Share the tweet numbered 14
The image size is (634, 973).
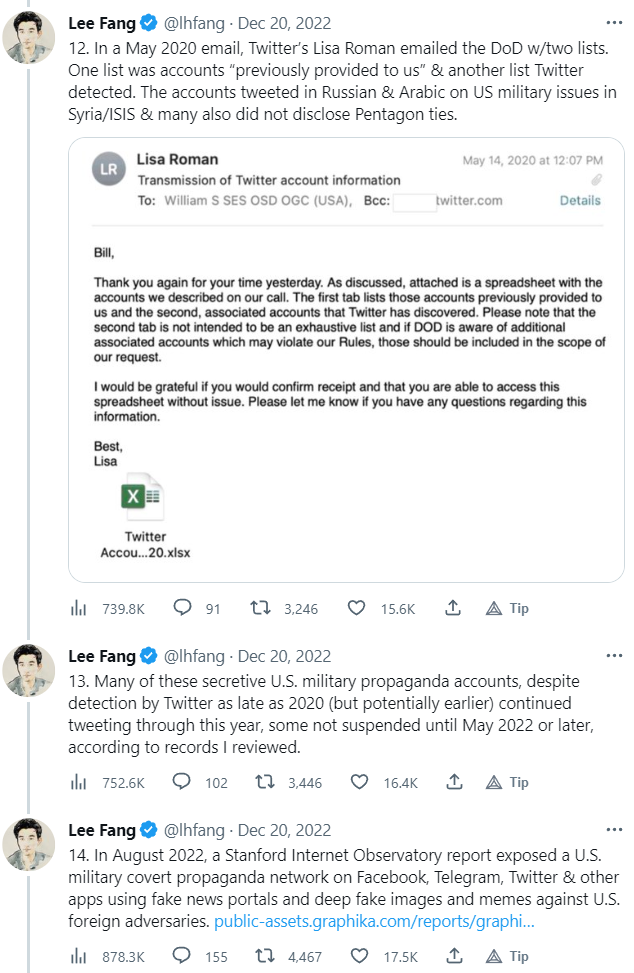point(452,956)
